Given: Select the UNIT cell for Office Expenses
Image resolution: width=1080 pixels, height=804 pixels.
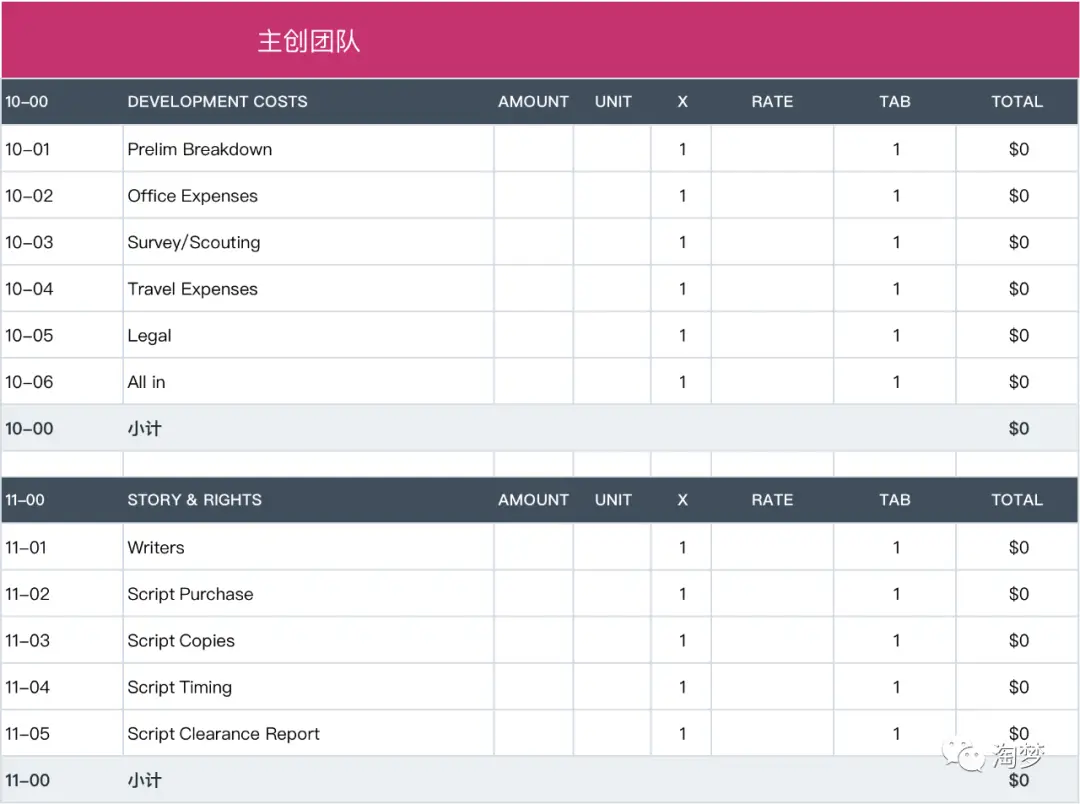Looking at the screenshot, I should 612,196.
